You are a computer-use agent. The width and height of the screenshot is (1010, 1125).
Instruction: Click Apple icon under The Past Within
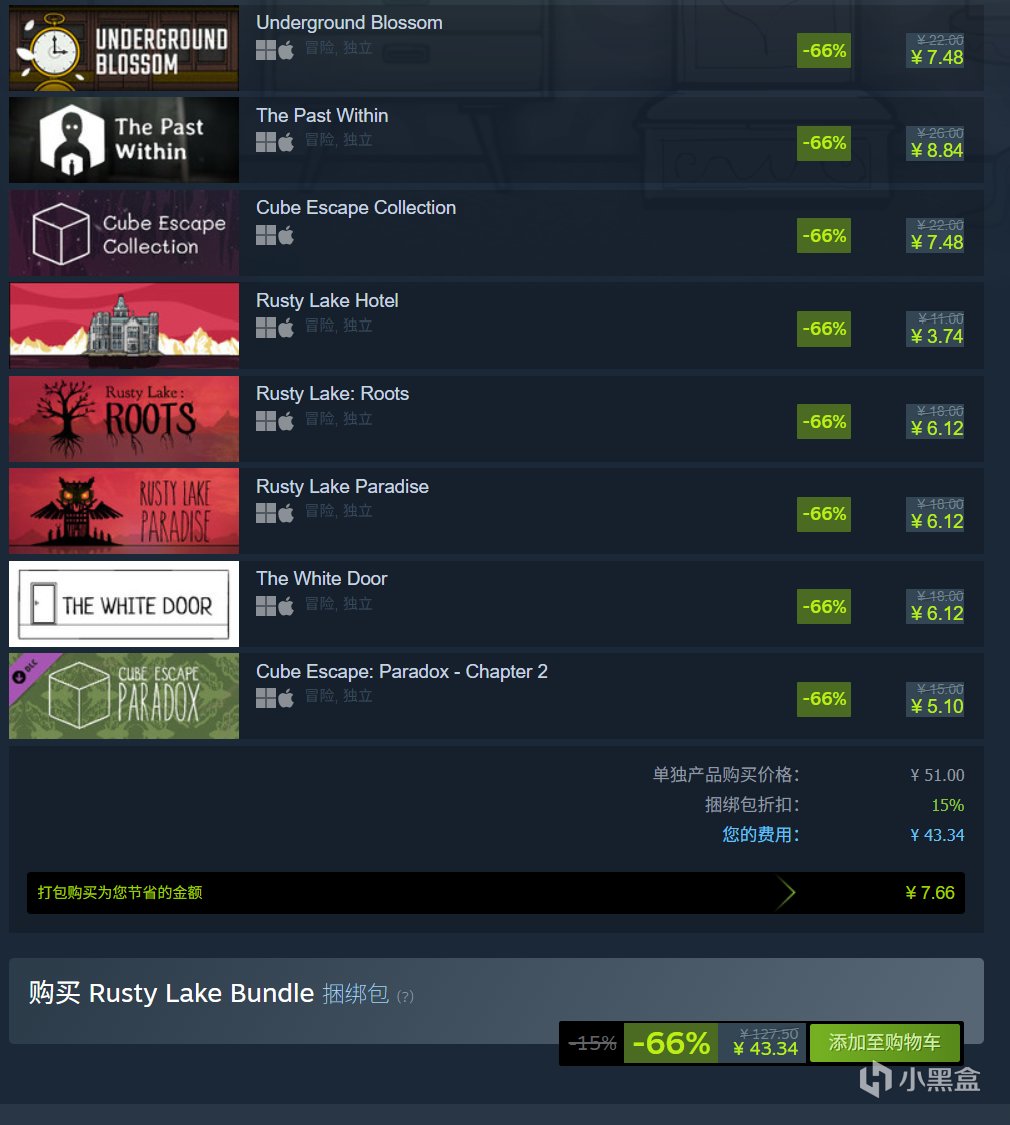click(286, 143)
